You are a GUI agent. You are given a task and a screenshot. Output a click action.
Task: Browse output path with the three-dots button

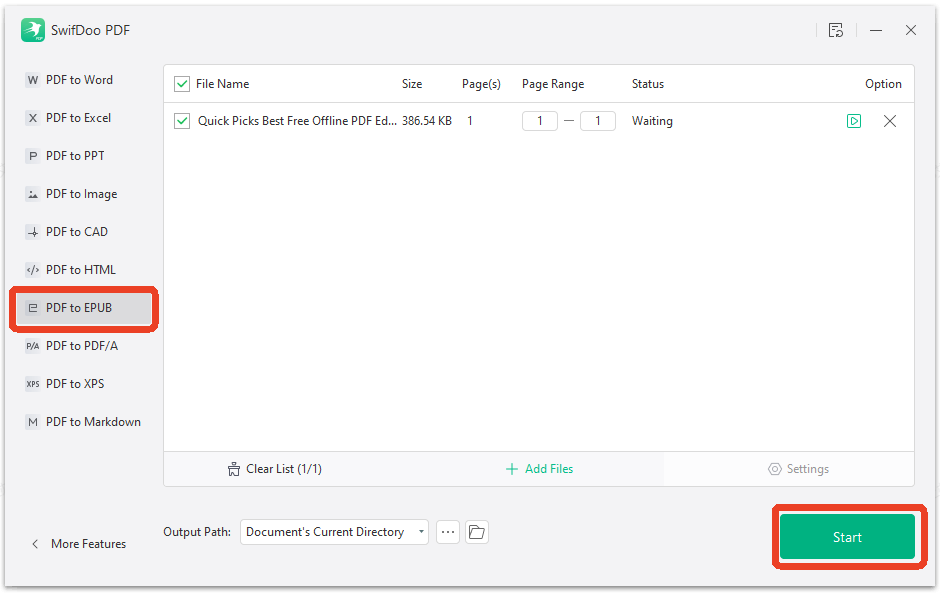[448, 532]
